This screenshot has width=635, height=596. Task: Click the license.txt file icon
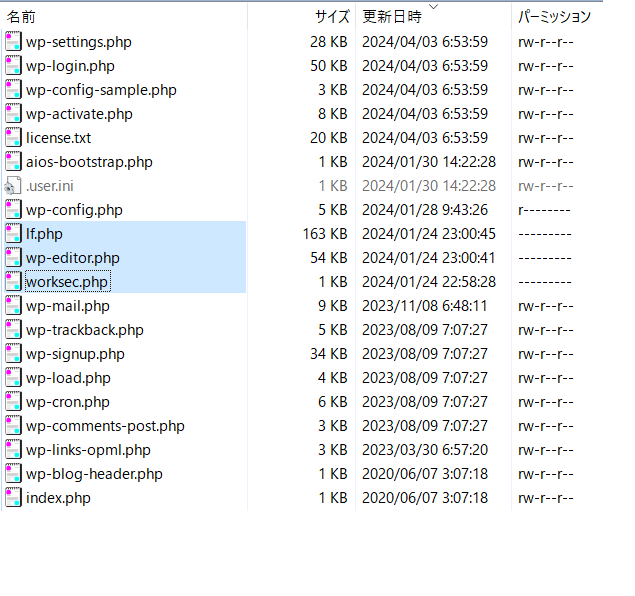[x=13, y=138]
